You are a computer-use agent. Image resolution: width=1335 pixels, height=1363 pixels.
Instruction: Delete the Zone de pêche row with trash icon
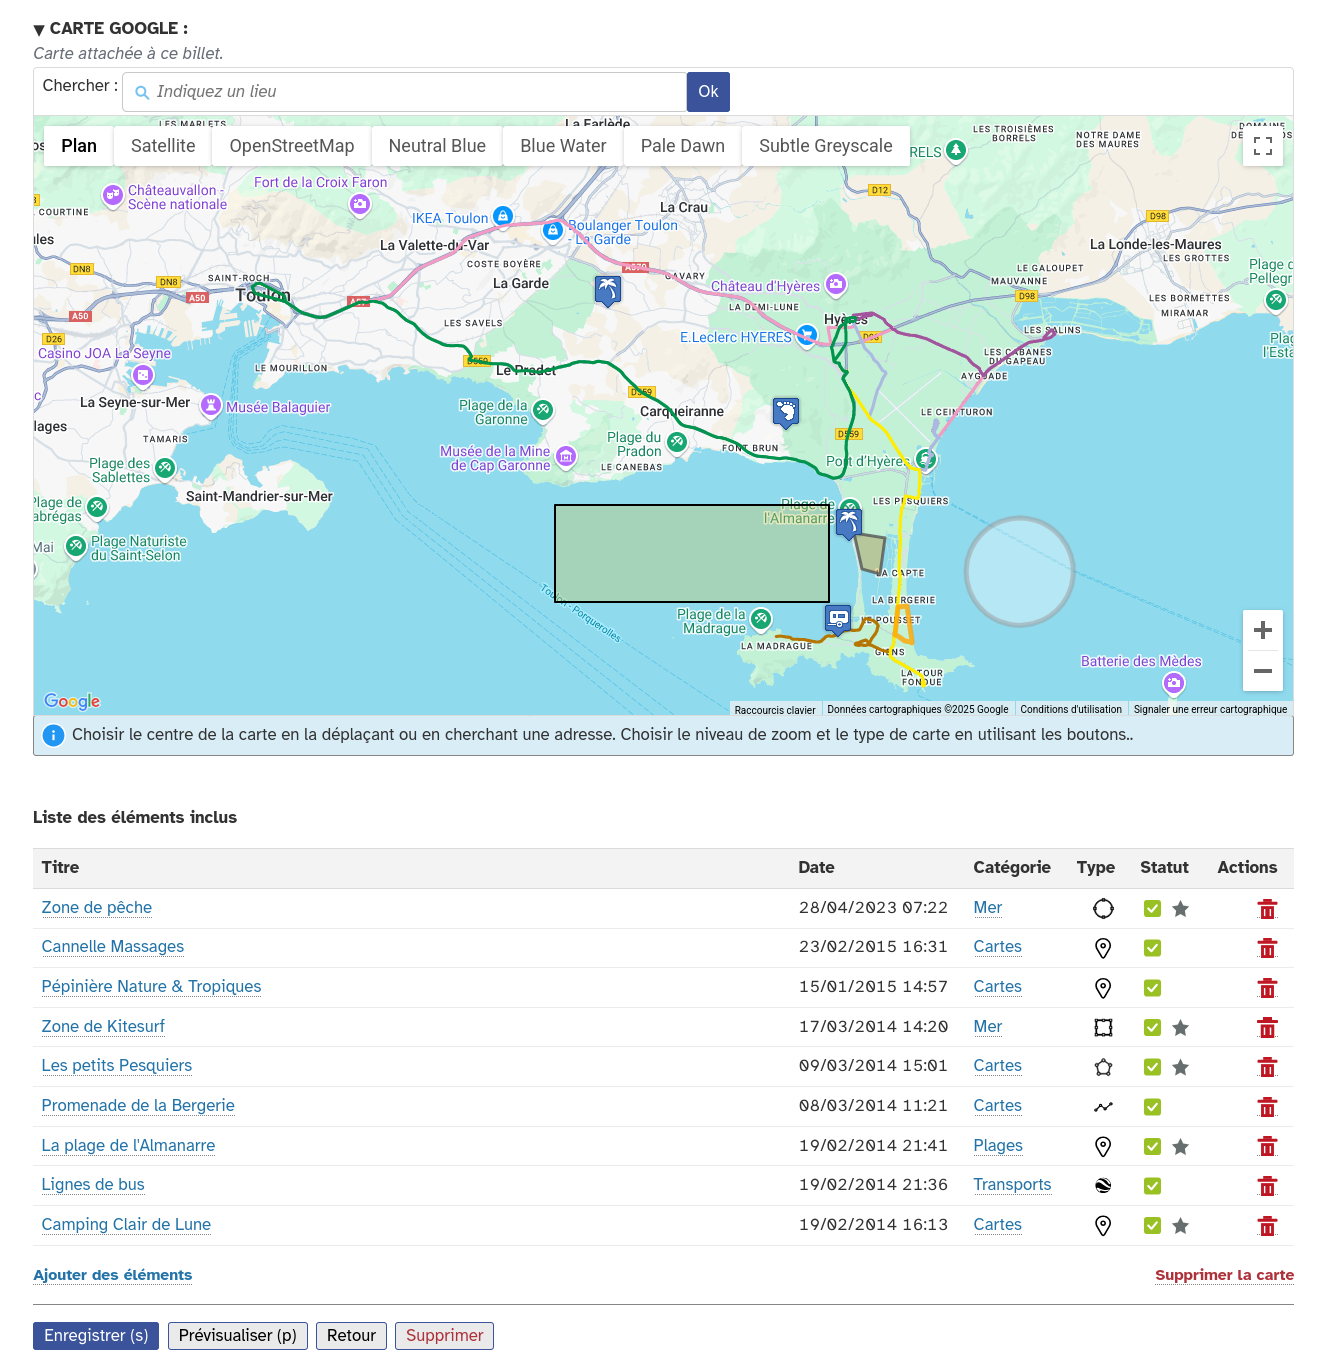pos(1267,909)
